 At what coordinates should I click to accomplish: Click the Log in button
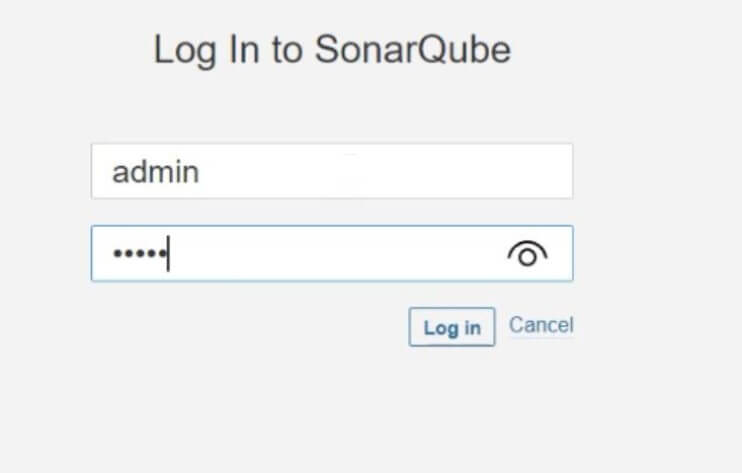click(452, 327)
